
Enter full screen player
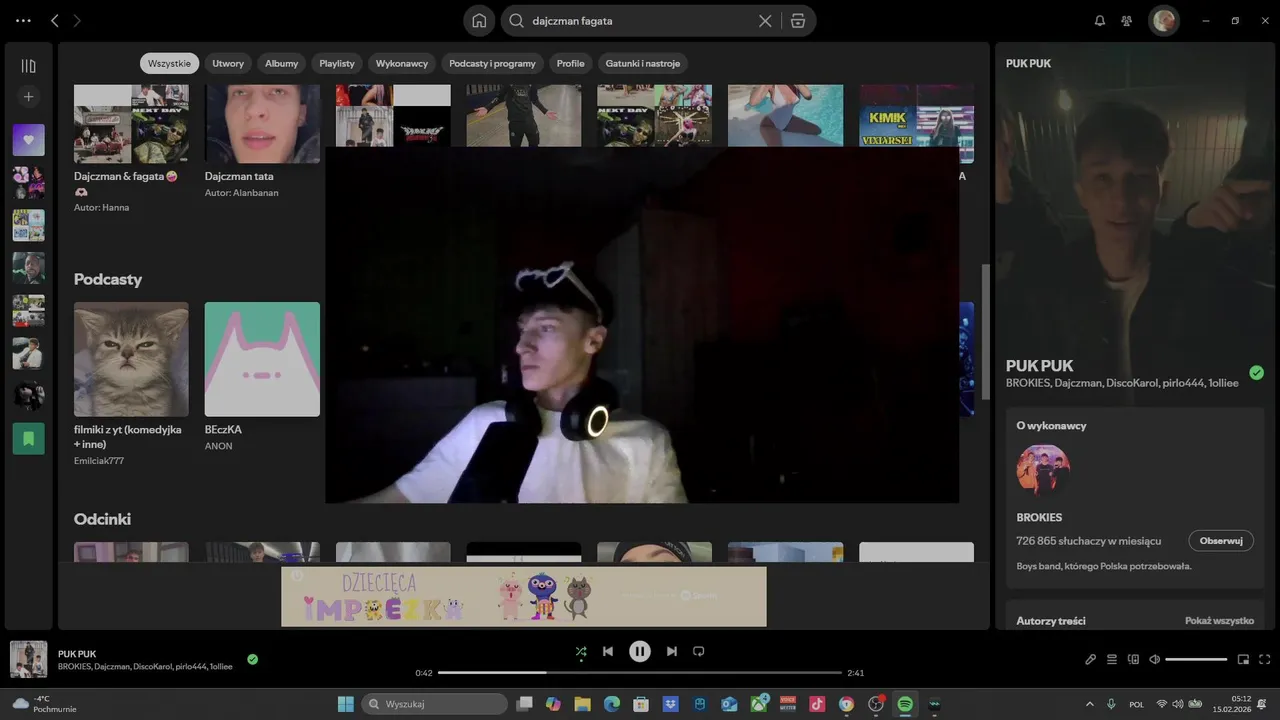tap(1264, 659)
